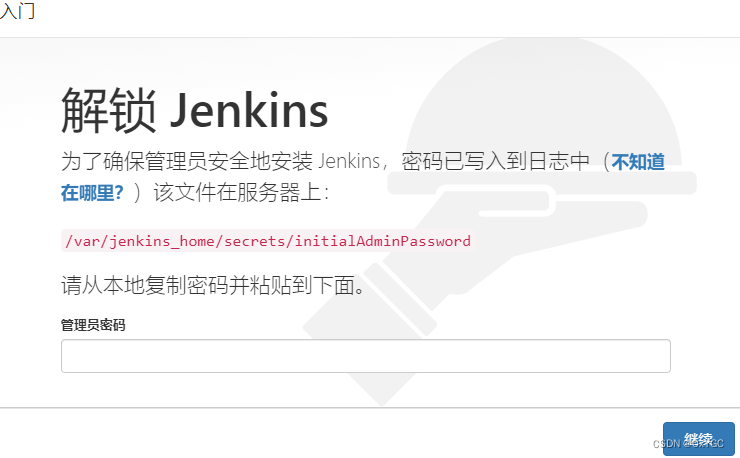Click the 密码已写入到日志中 phrase
This screenshot has height=458, width=740.
[496, 162]
